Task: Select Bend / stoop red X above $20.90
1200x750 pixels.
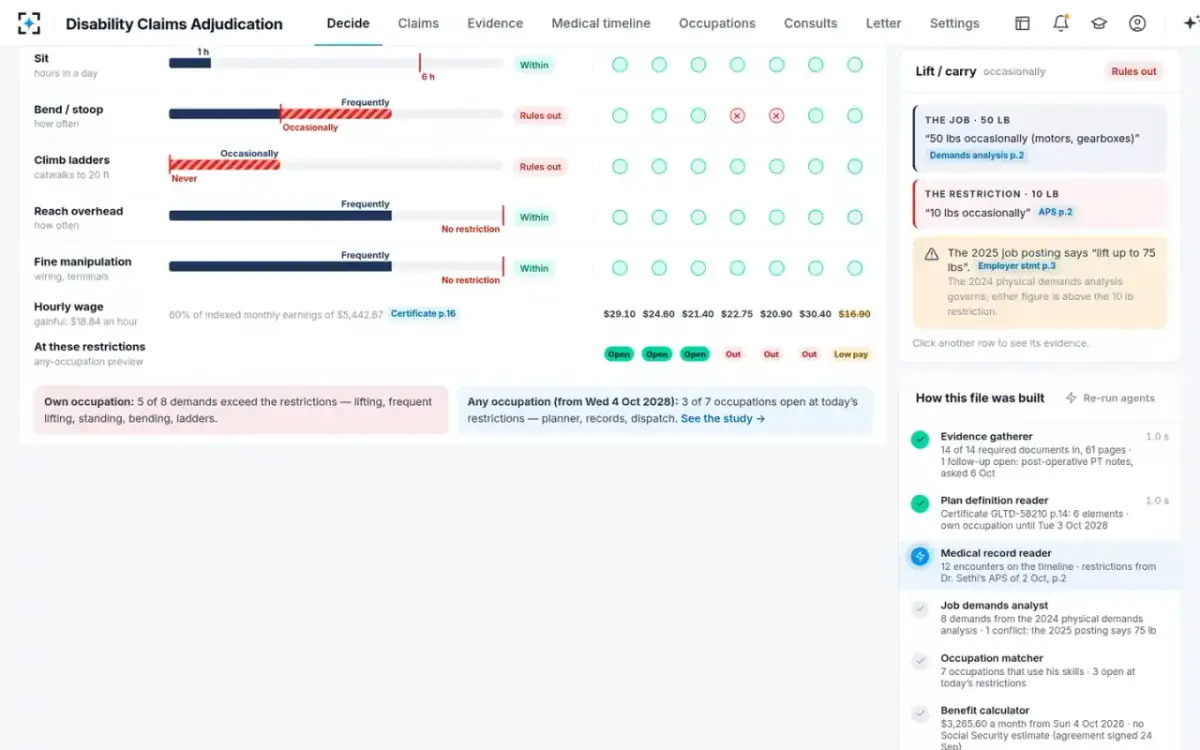Action: (x=776, y=116)
